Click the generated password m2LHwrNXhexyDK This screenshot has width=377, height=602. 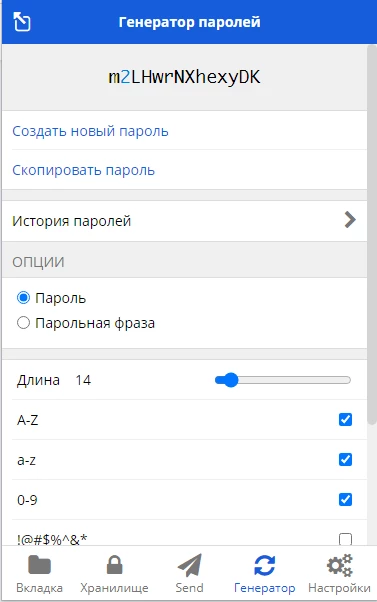coord(184,78)
